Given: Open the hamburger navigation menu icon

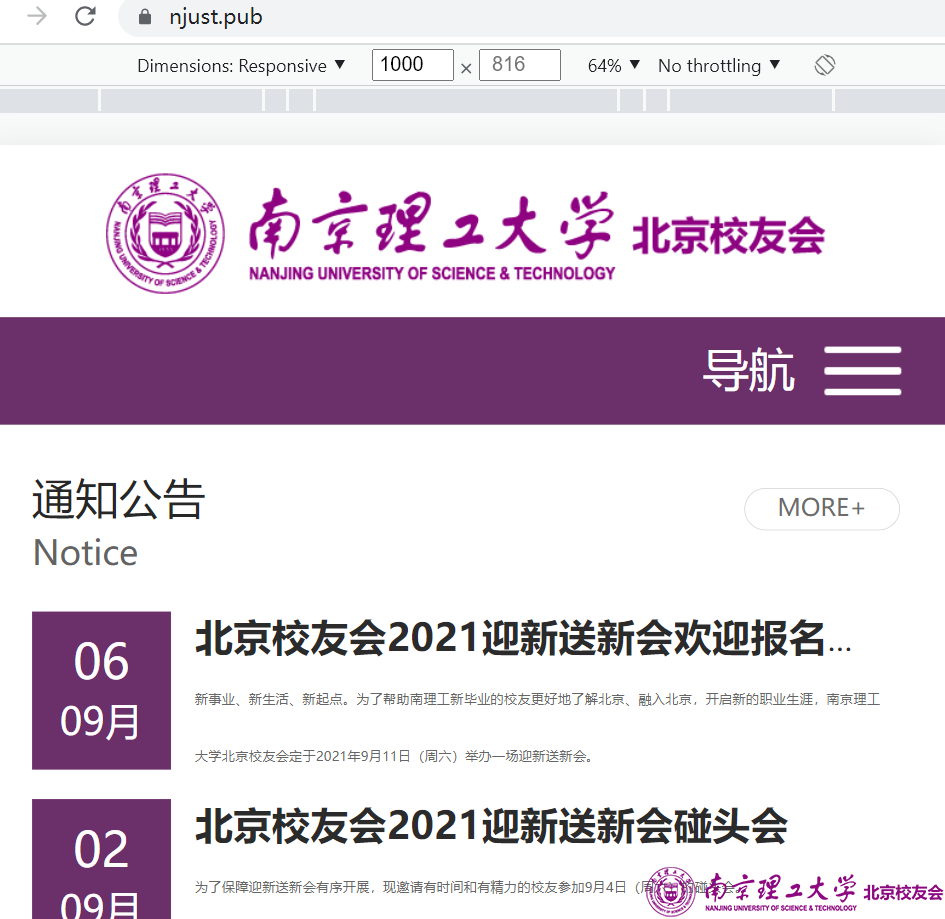Looking at the screenshot, I should coord(862,371).
